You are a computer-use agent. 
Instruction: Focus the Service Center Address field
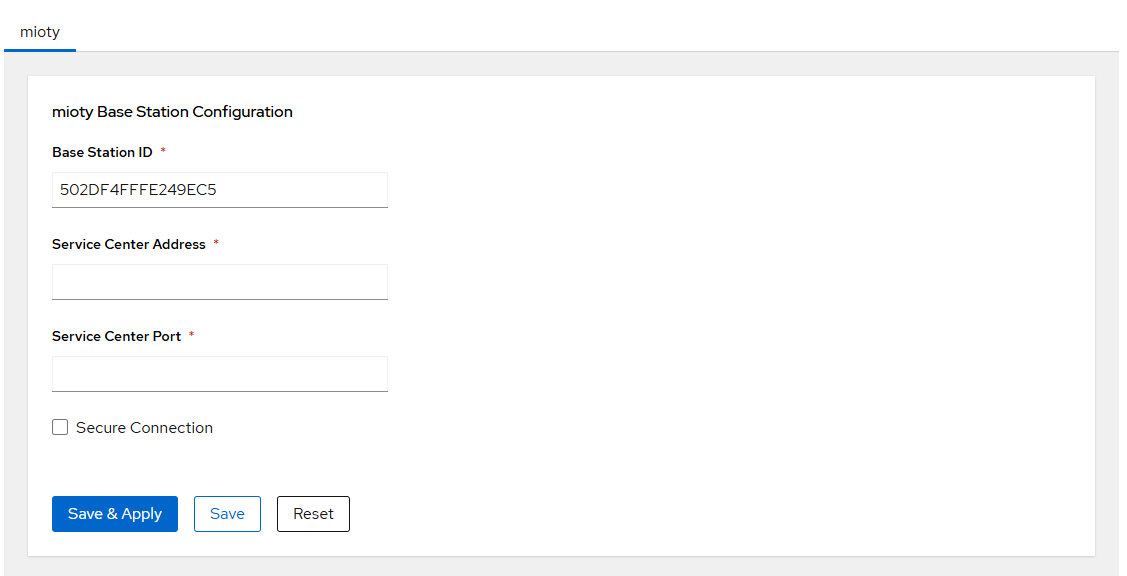[219, 281]
